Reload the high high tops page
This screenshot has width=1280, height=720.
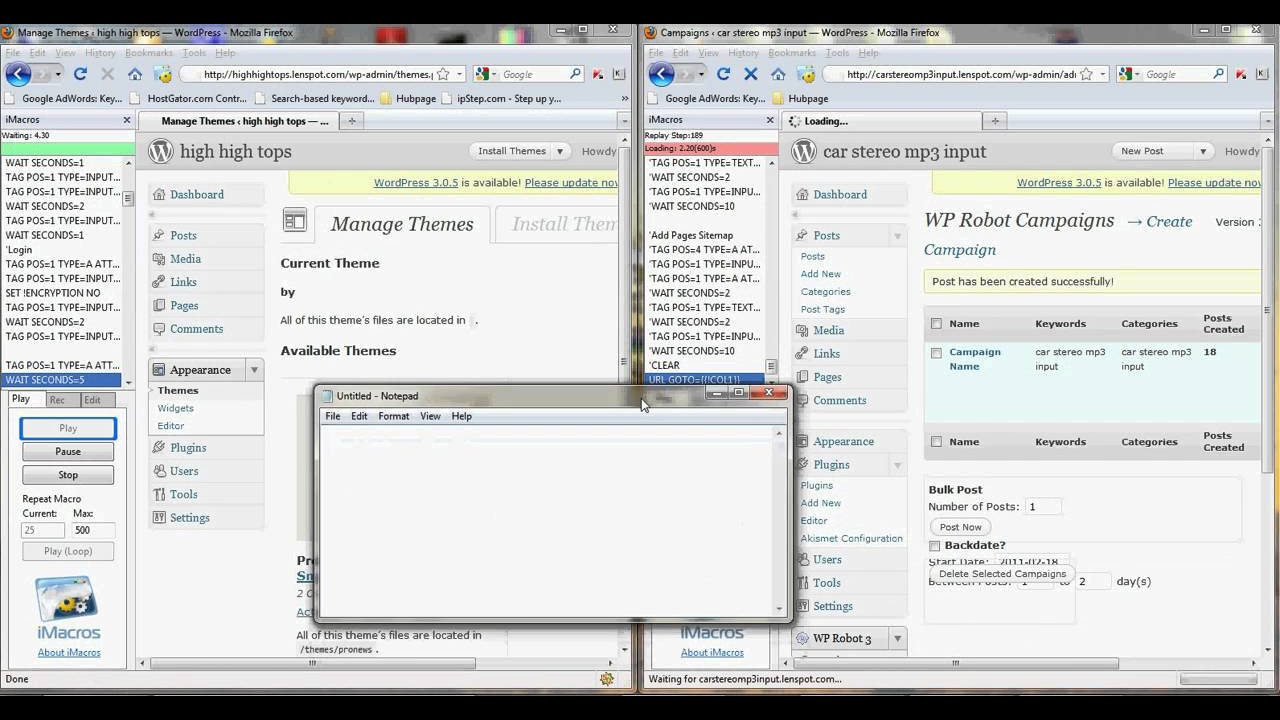tap(80, 74)
